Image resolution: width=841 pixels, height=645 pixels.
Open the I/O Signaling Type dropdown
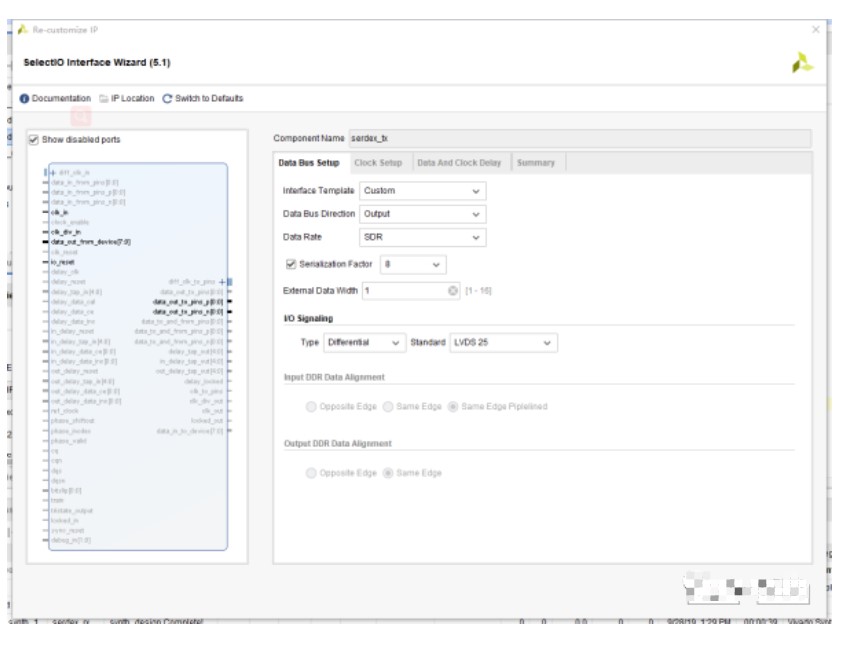pyautogui.click(x=364, y=343)
